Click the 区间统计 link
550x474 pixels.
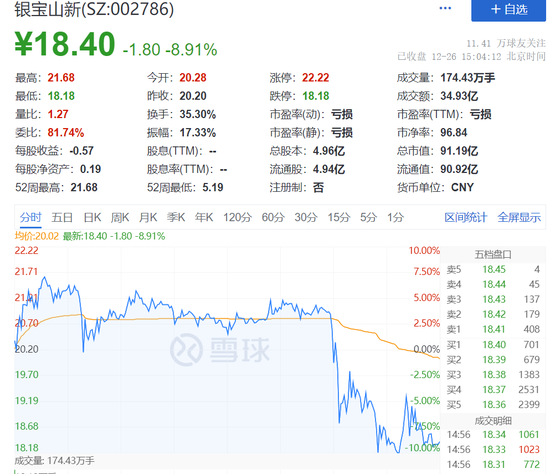click(x=466, y=218)
